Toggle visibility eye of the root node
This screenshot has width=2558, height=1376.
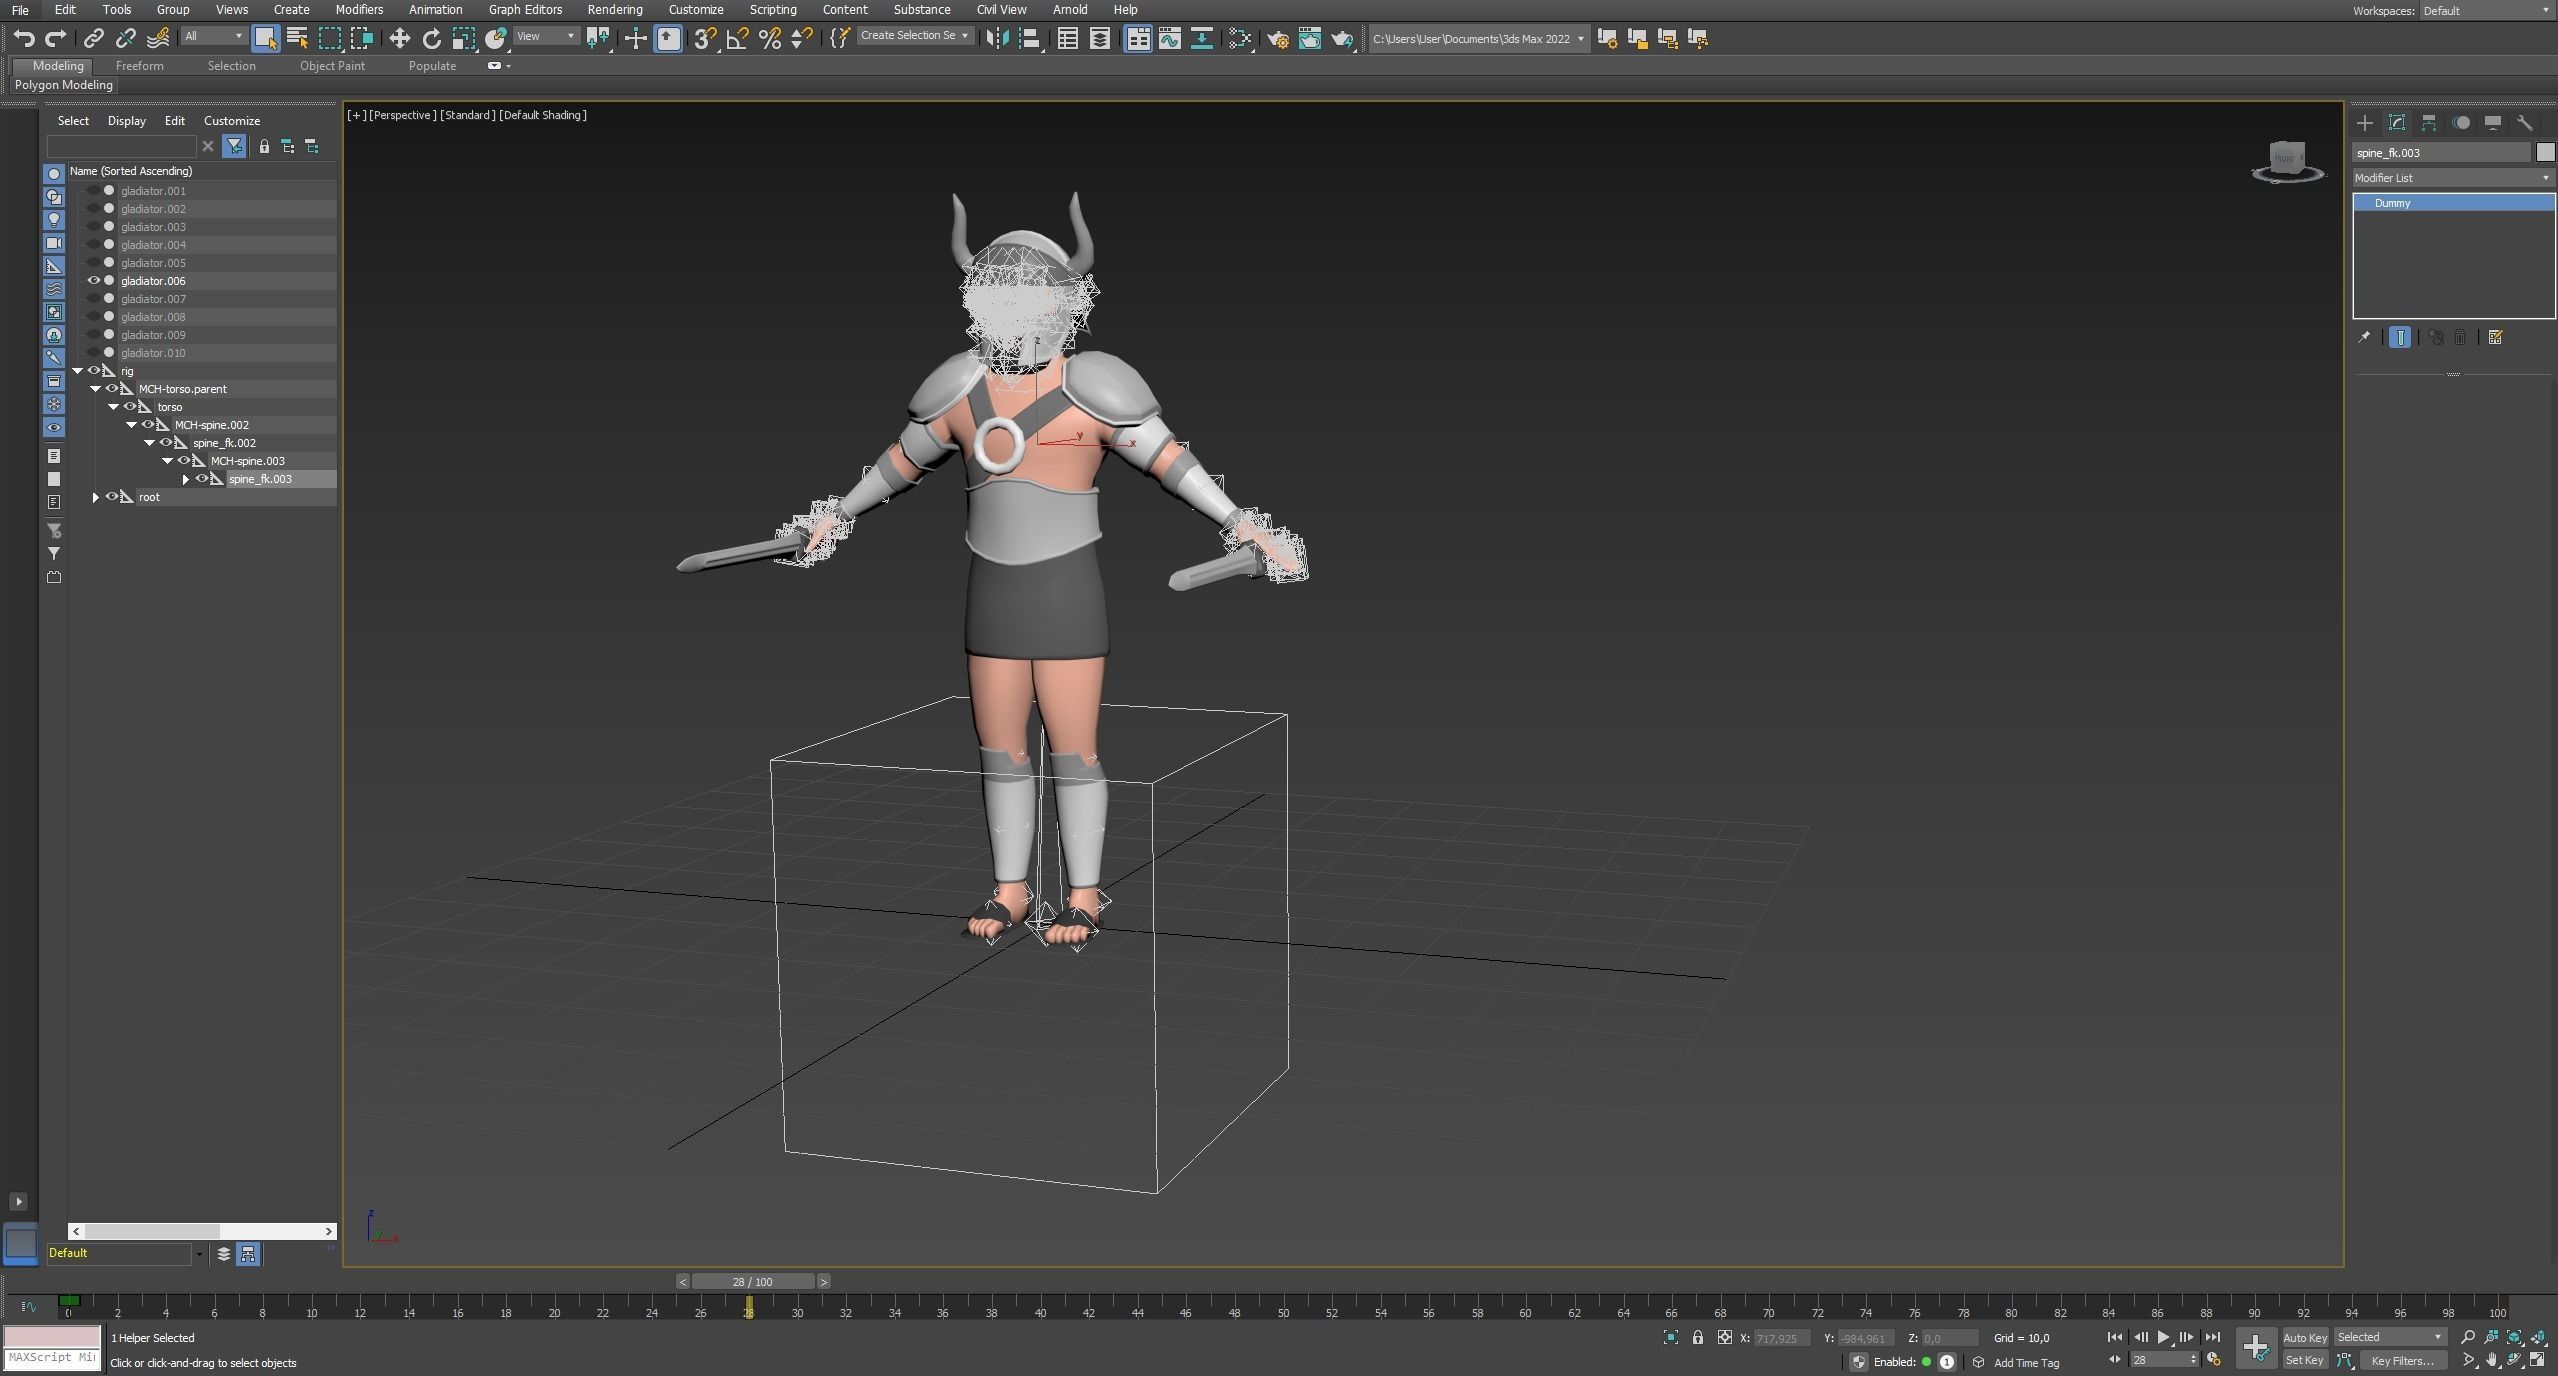click(112, 497)
